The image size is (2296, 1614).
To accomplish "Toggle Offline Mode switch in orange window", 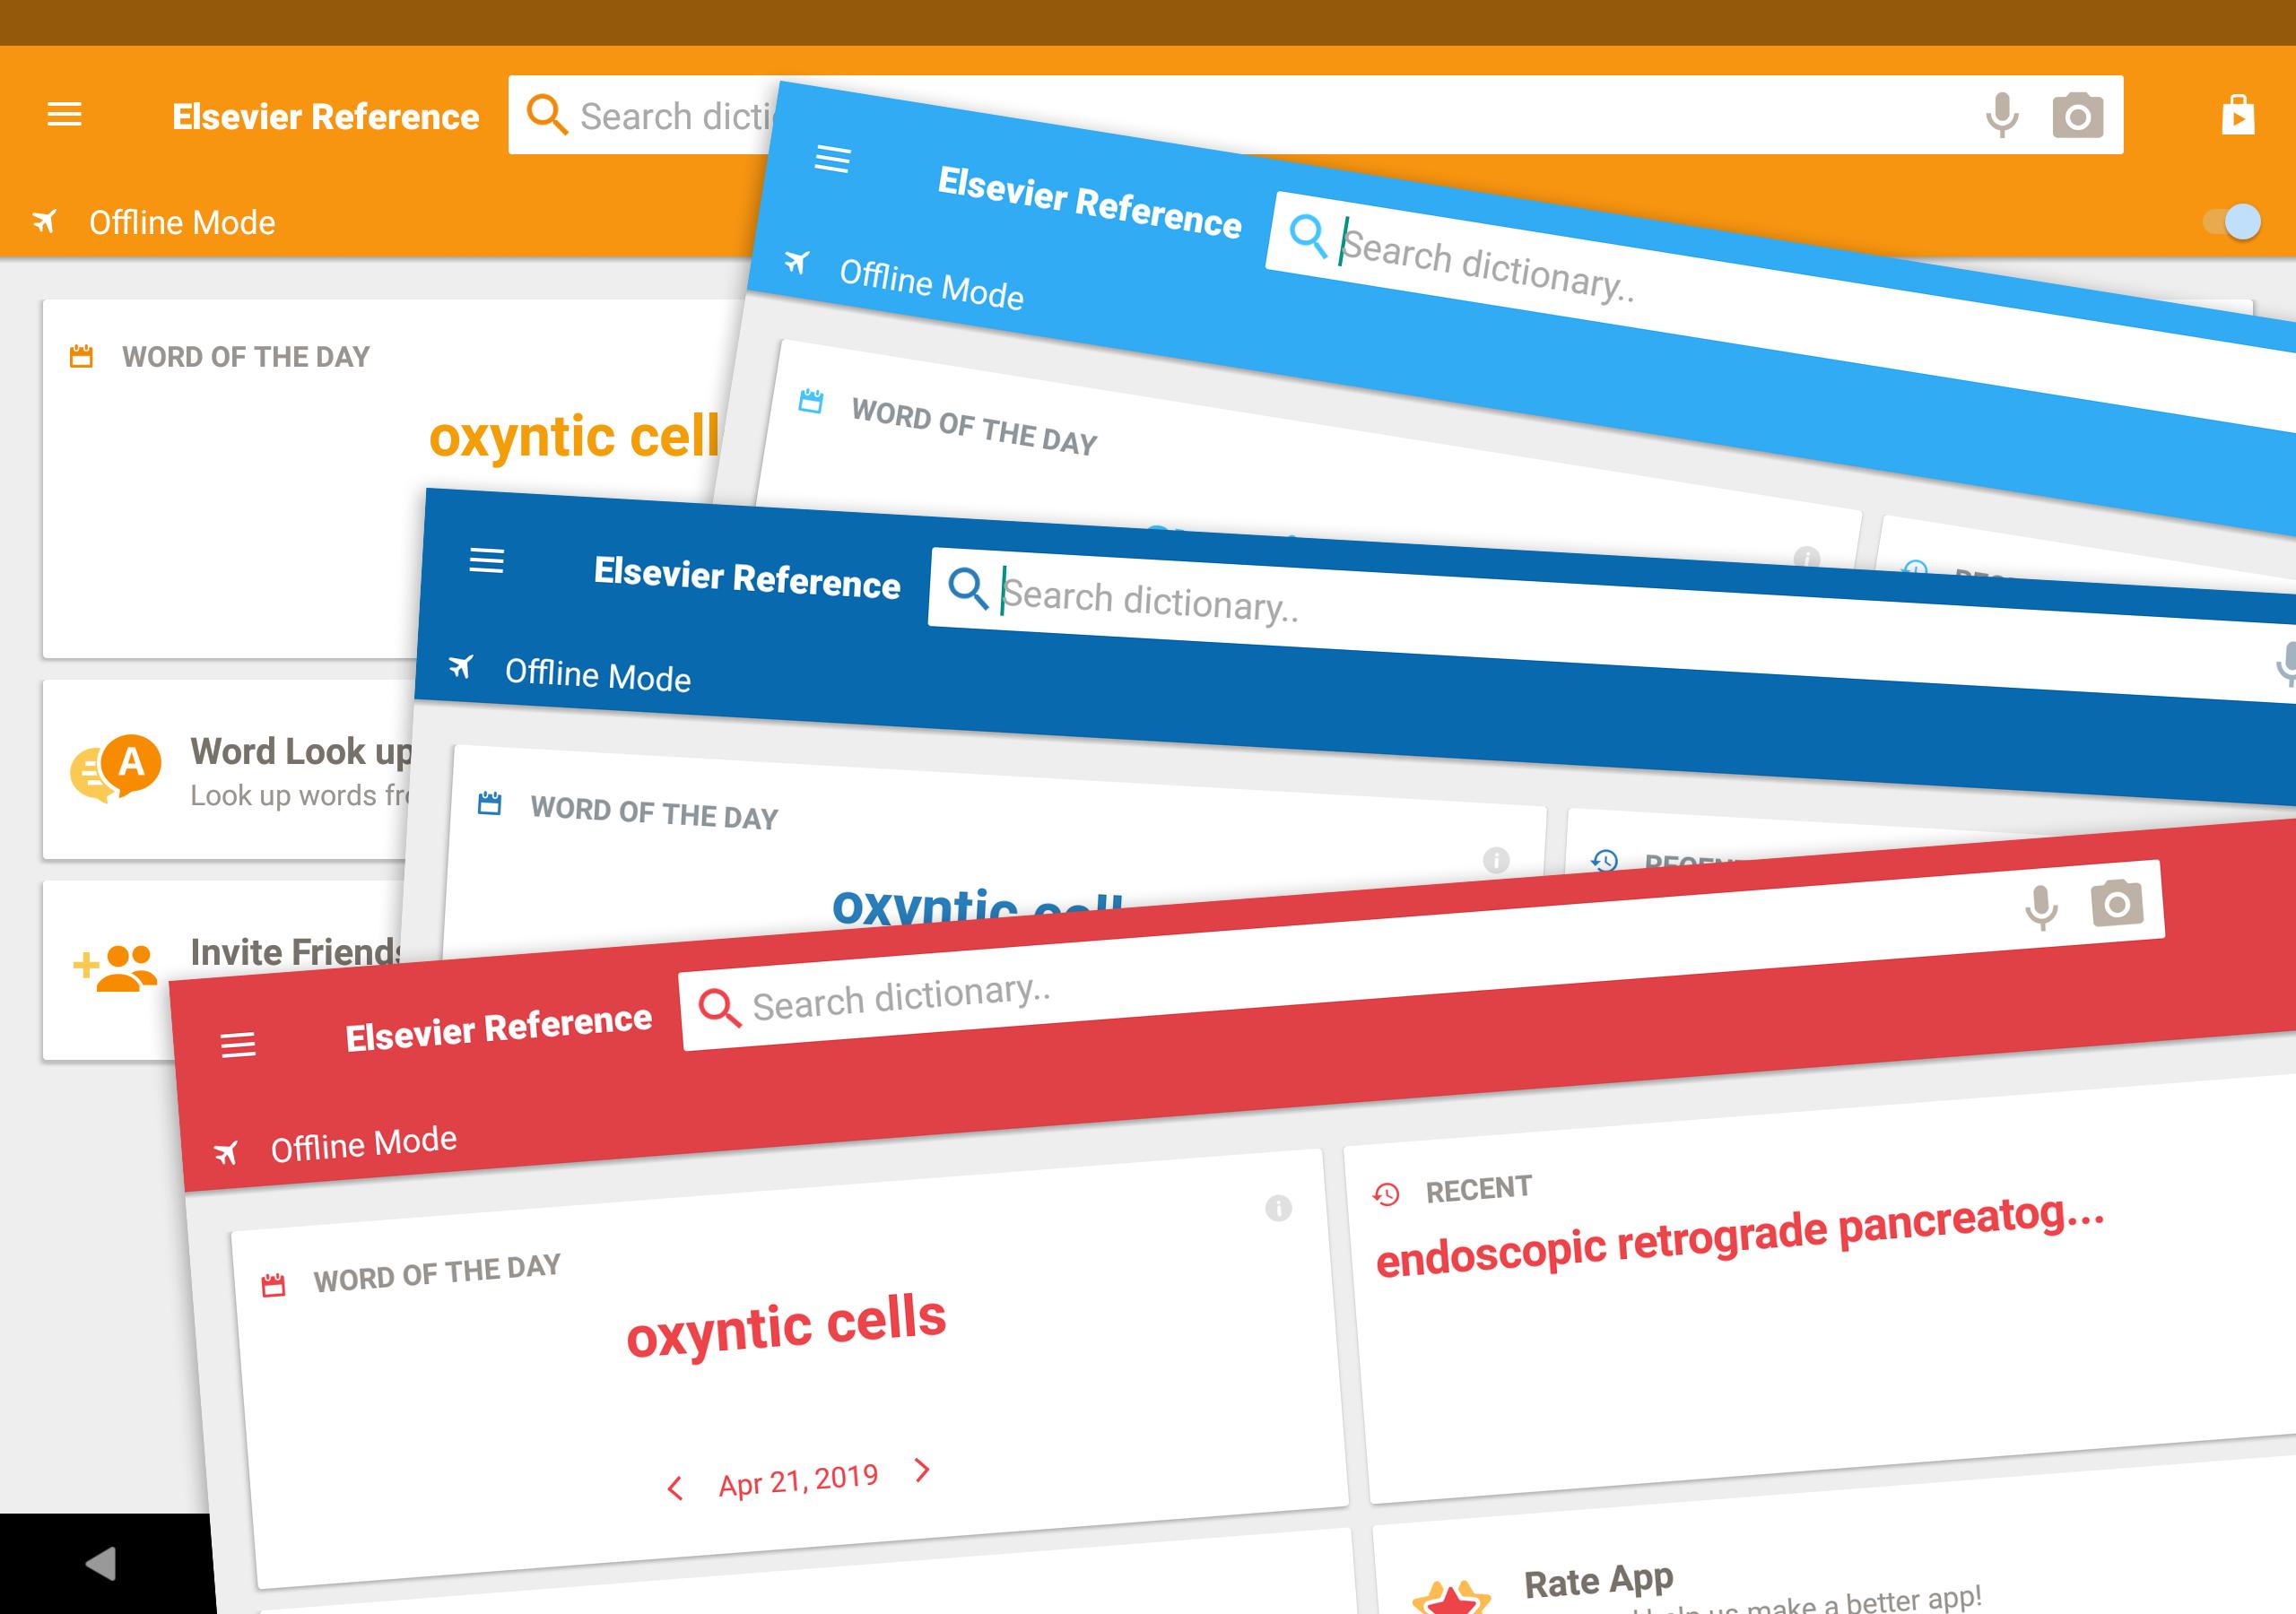I will pyautogui.click(x=2231, y=221).
